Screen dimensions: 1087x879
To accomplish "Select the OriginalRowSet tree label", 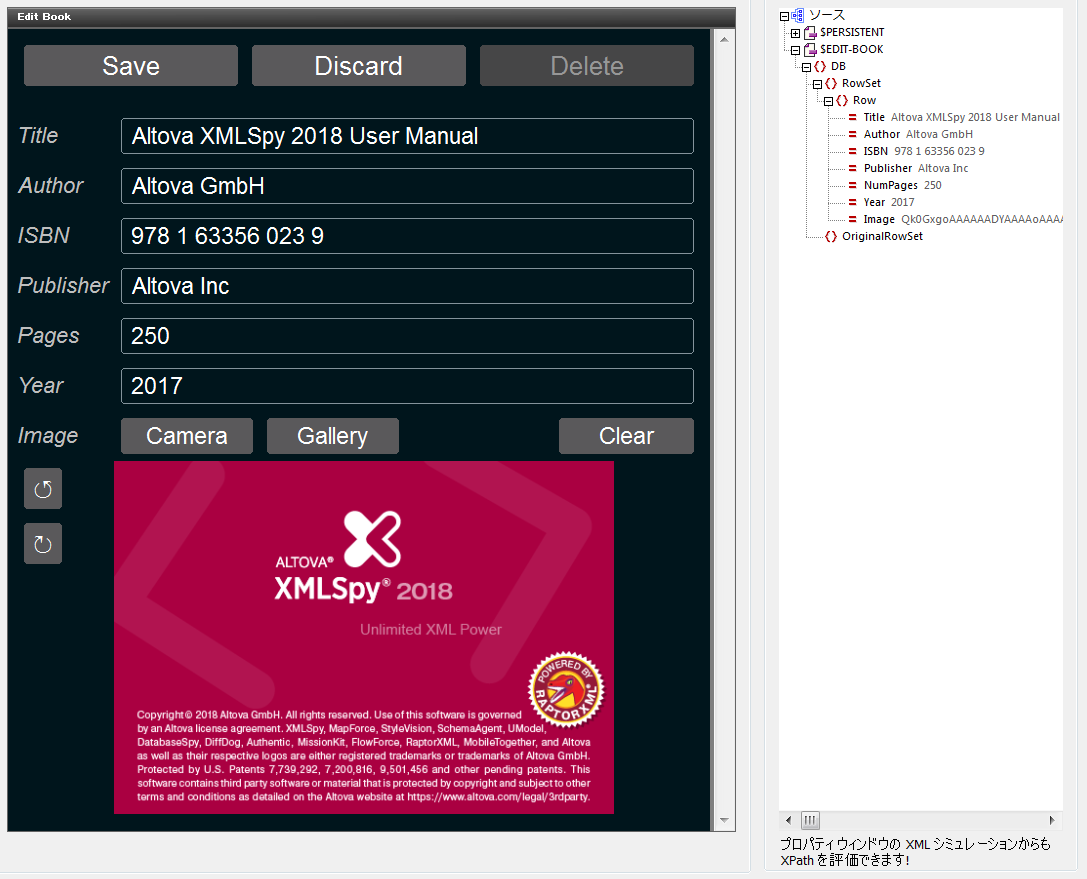I will coord(882,236).
